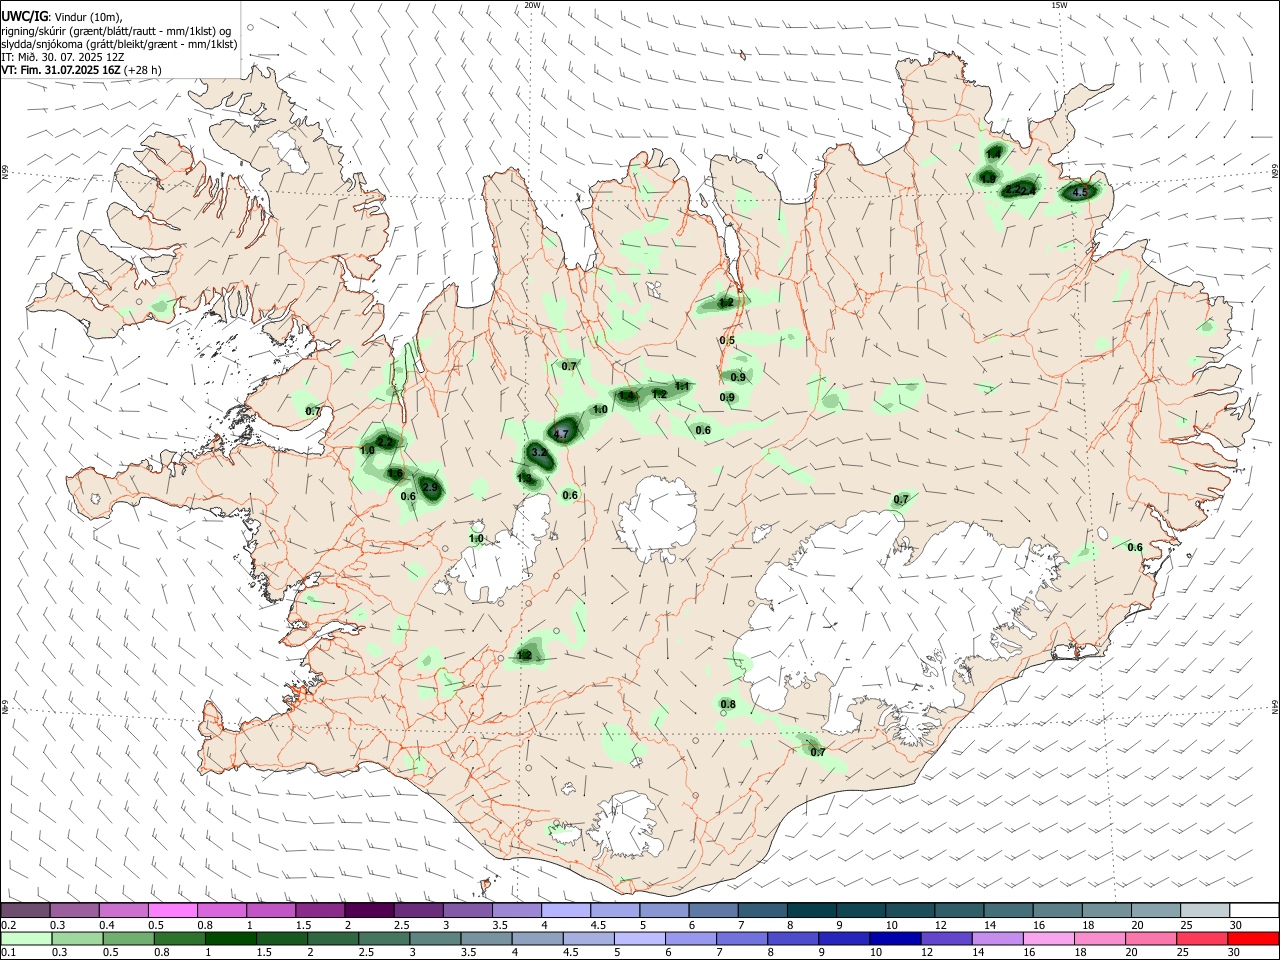
Task: Click the 2.9 precipitation value on the map
Action: (431, 488)
